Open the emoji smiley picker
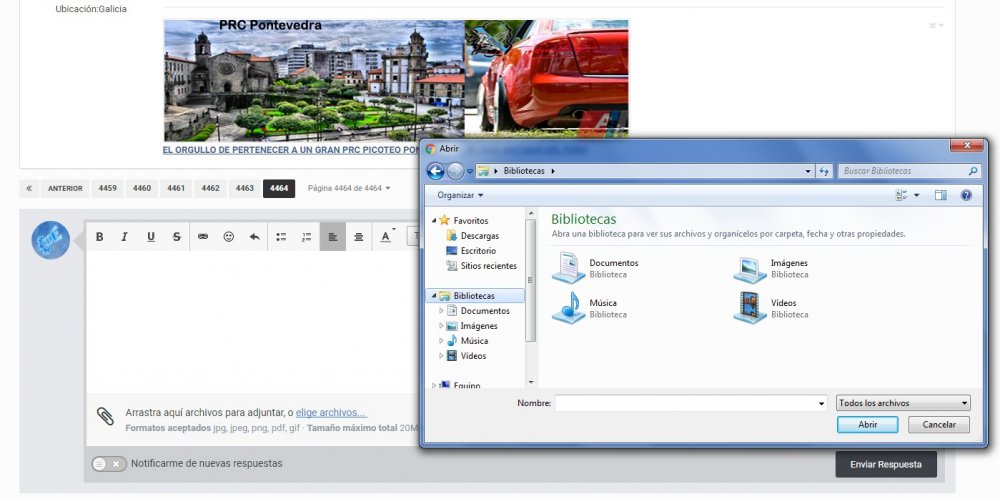 (228, 237)
